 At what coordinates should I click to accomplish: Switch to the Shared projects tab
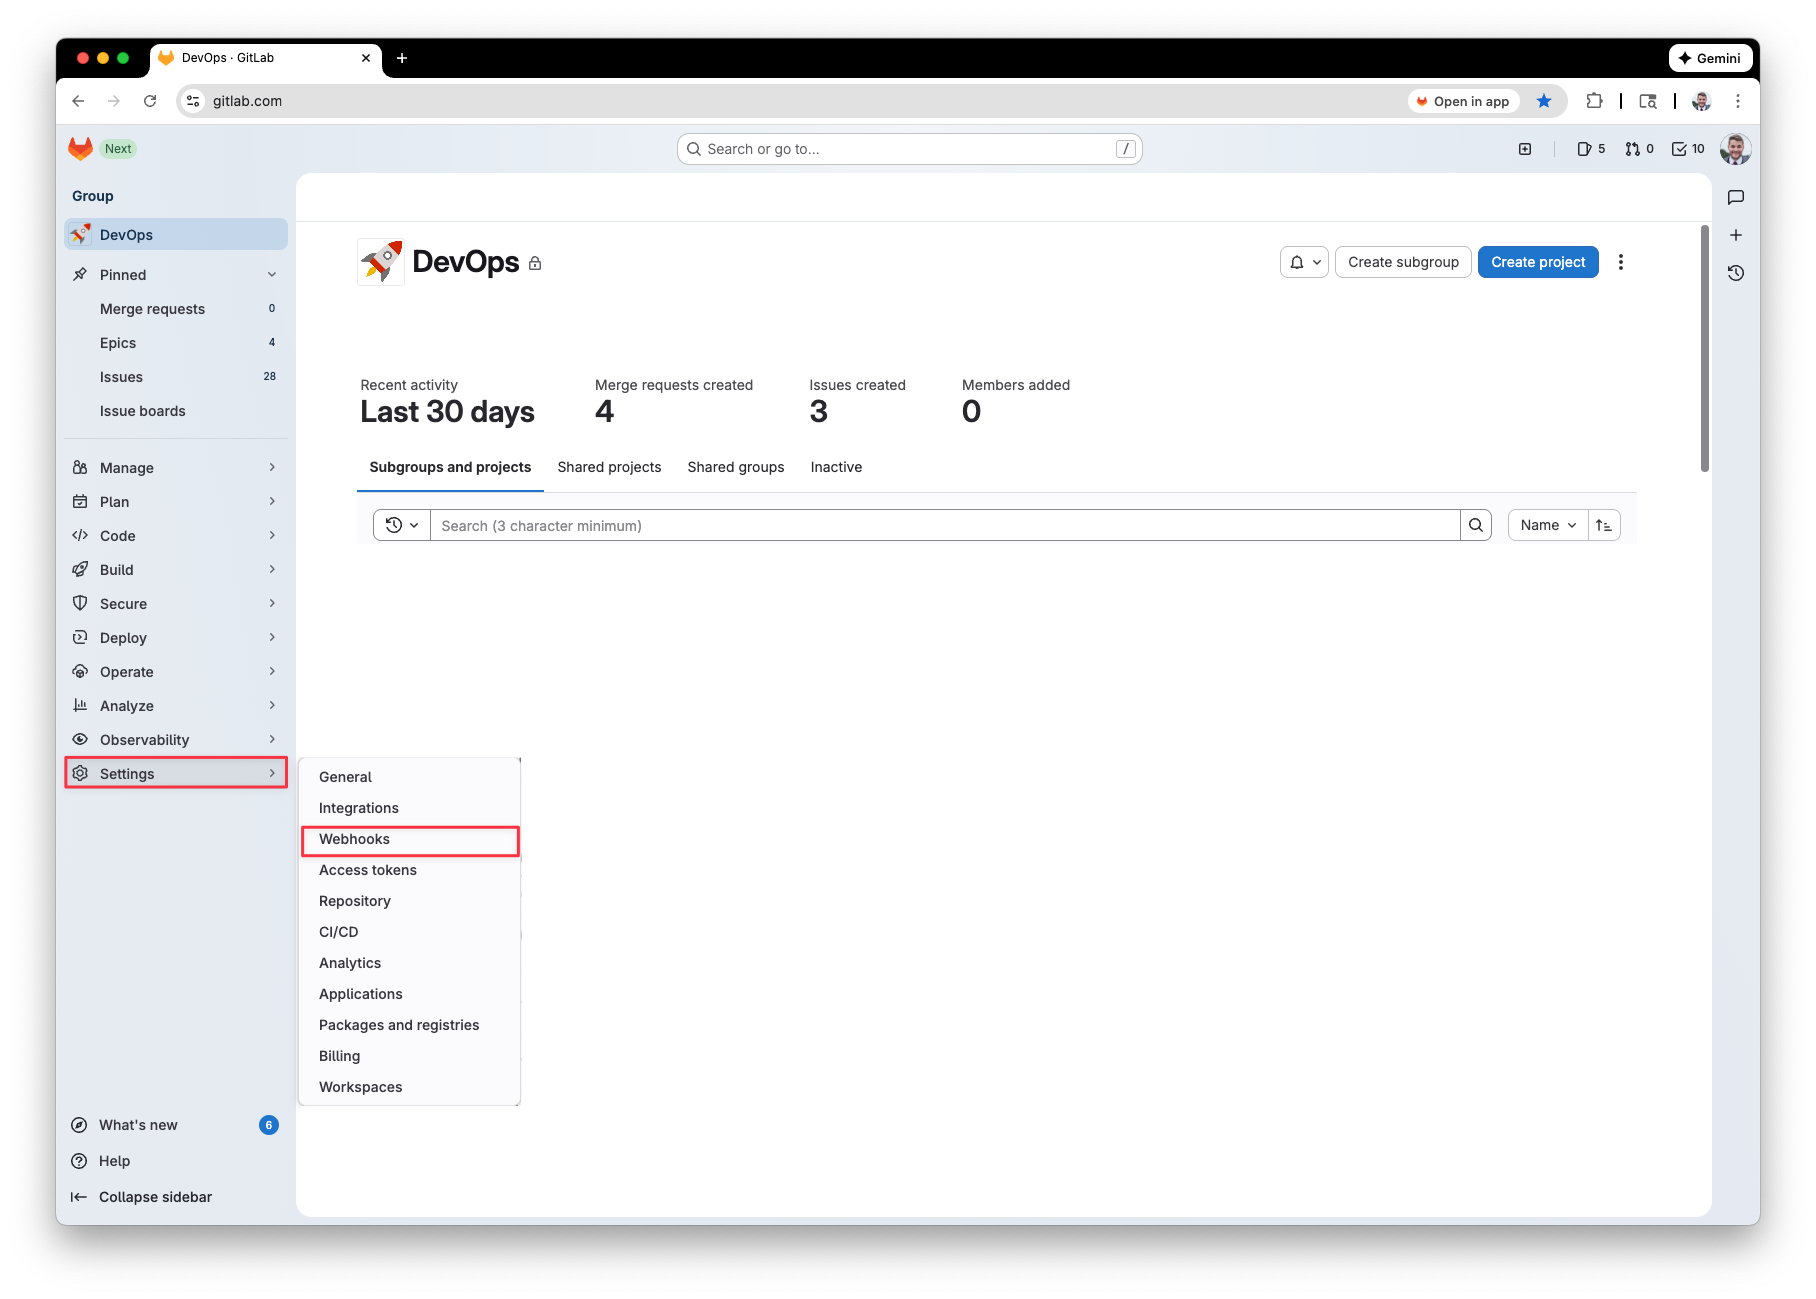609,467
